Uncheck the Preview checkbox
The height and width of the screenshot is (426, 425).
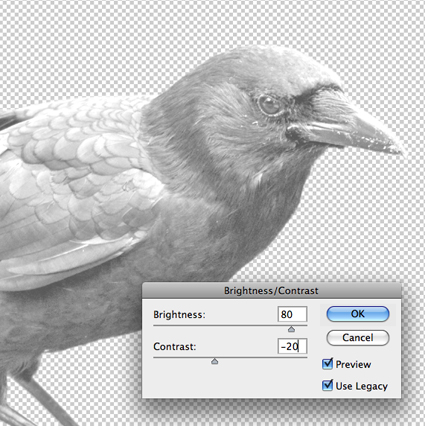pyautogui.click(x=327, y=364)
